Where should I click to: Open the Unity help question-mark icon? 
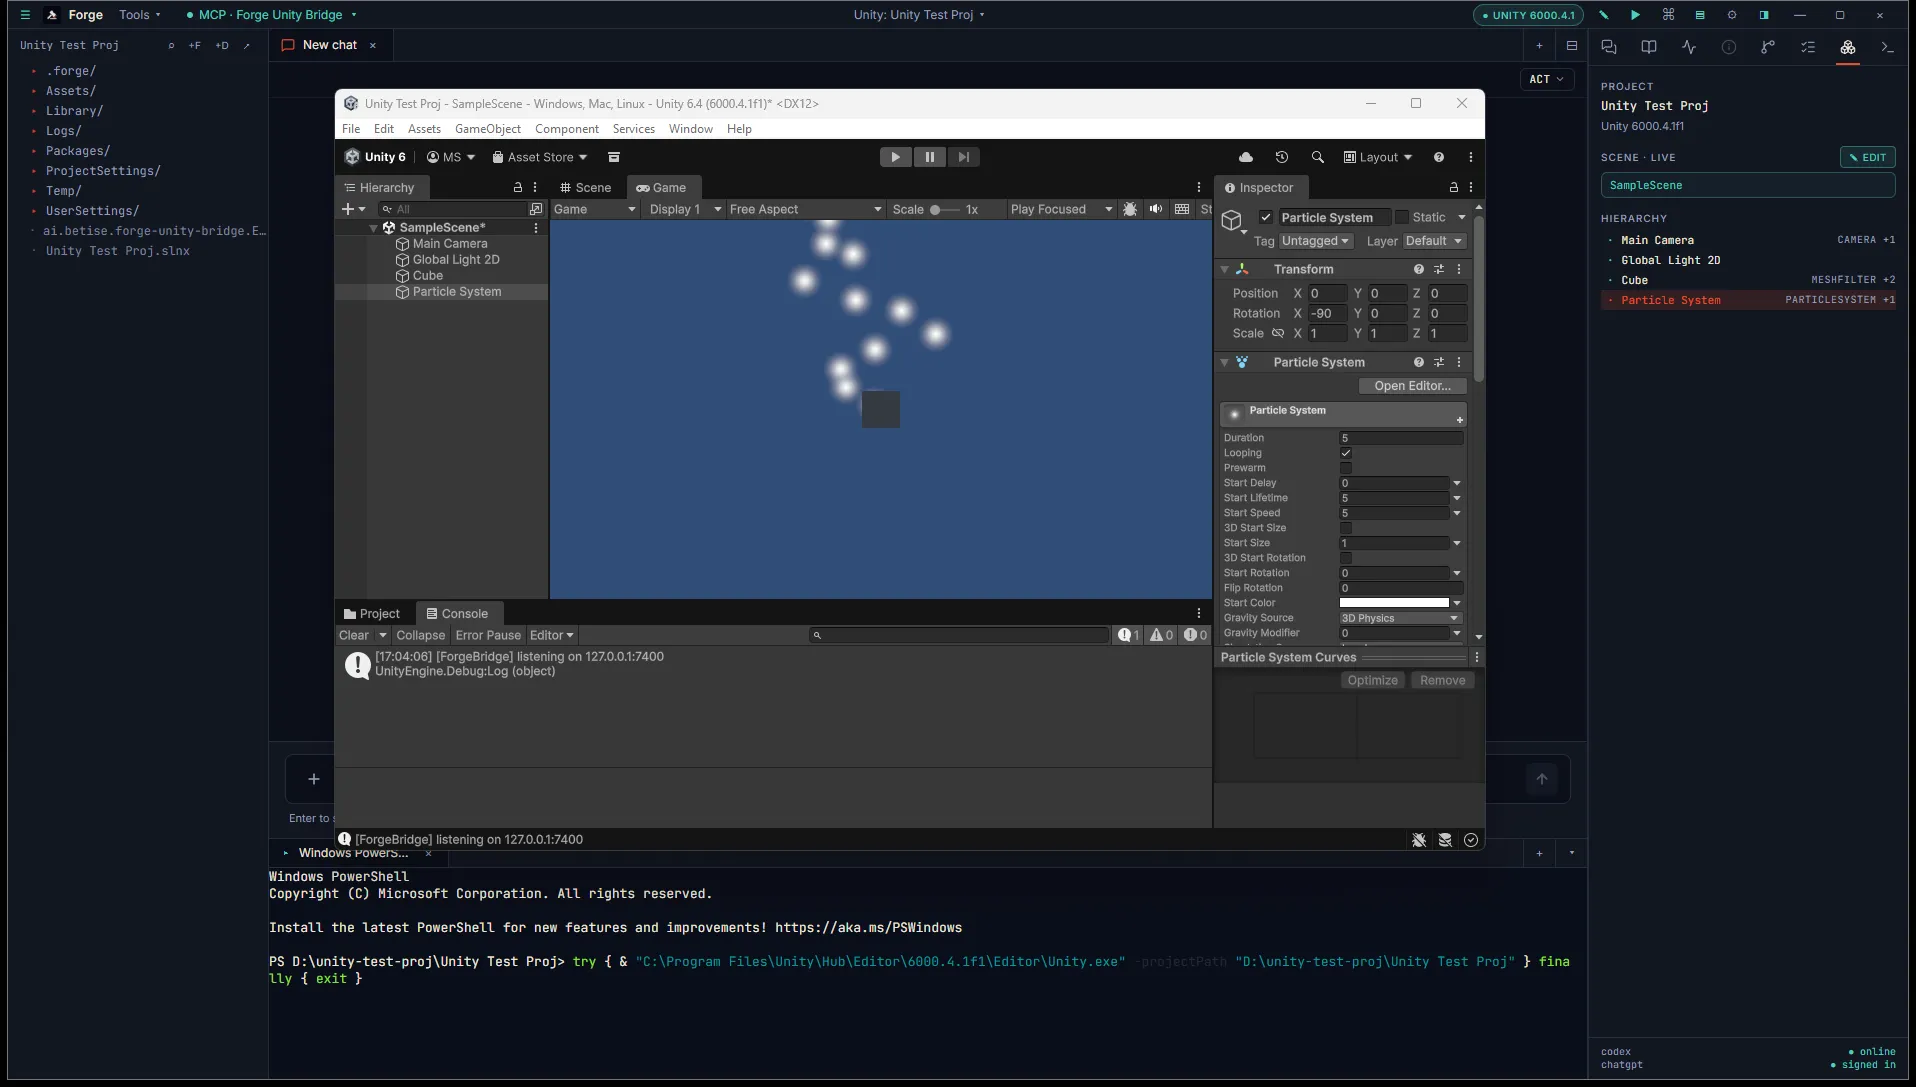1438,157
